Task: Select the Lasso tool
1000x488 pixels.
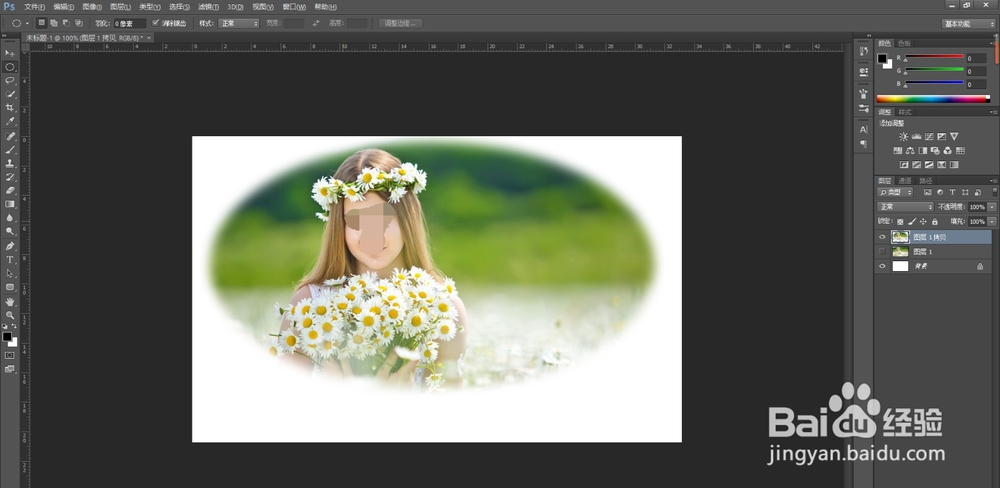Action: pyautogui.click(x=10, y=80)
